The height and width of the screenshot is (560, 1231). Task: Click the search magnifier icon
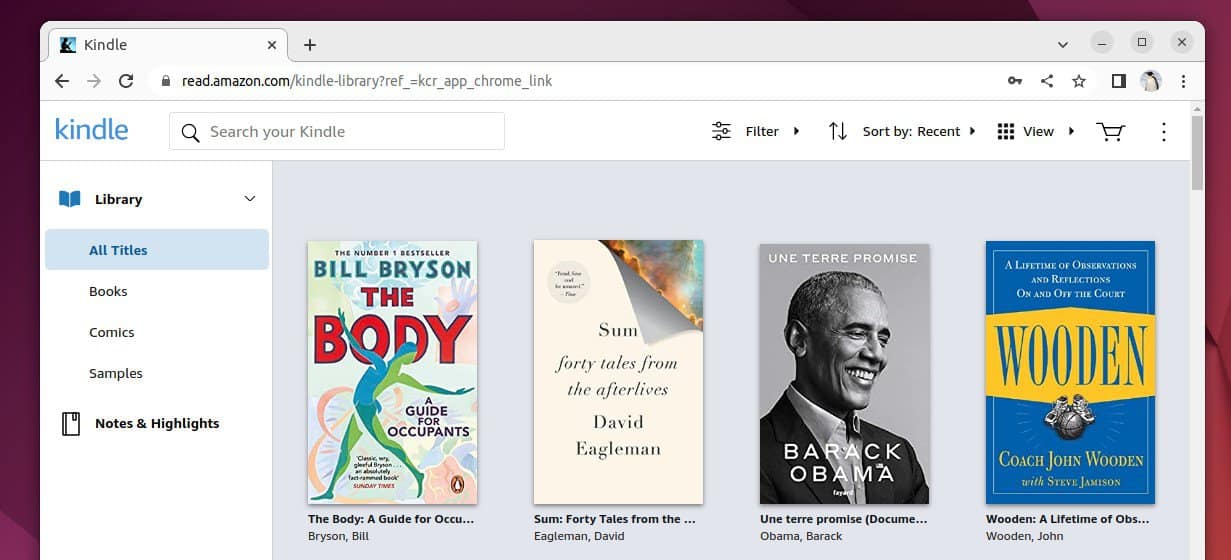tap(191, 132)
